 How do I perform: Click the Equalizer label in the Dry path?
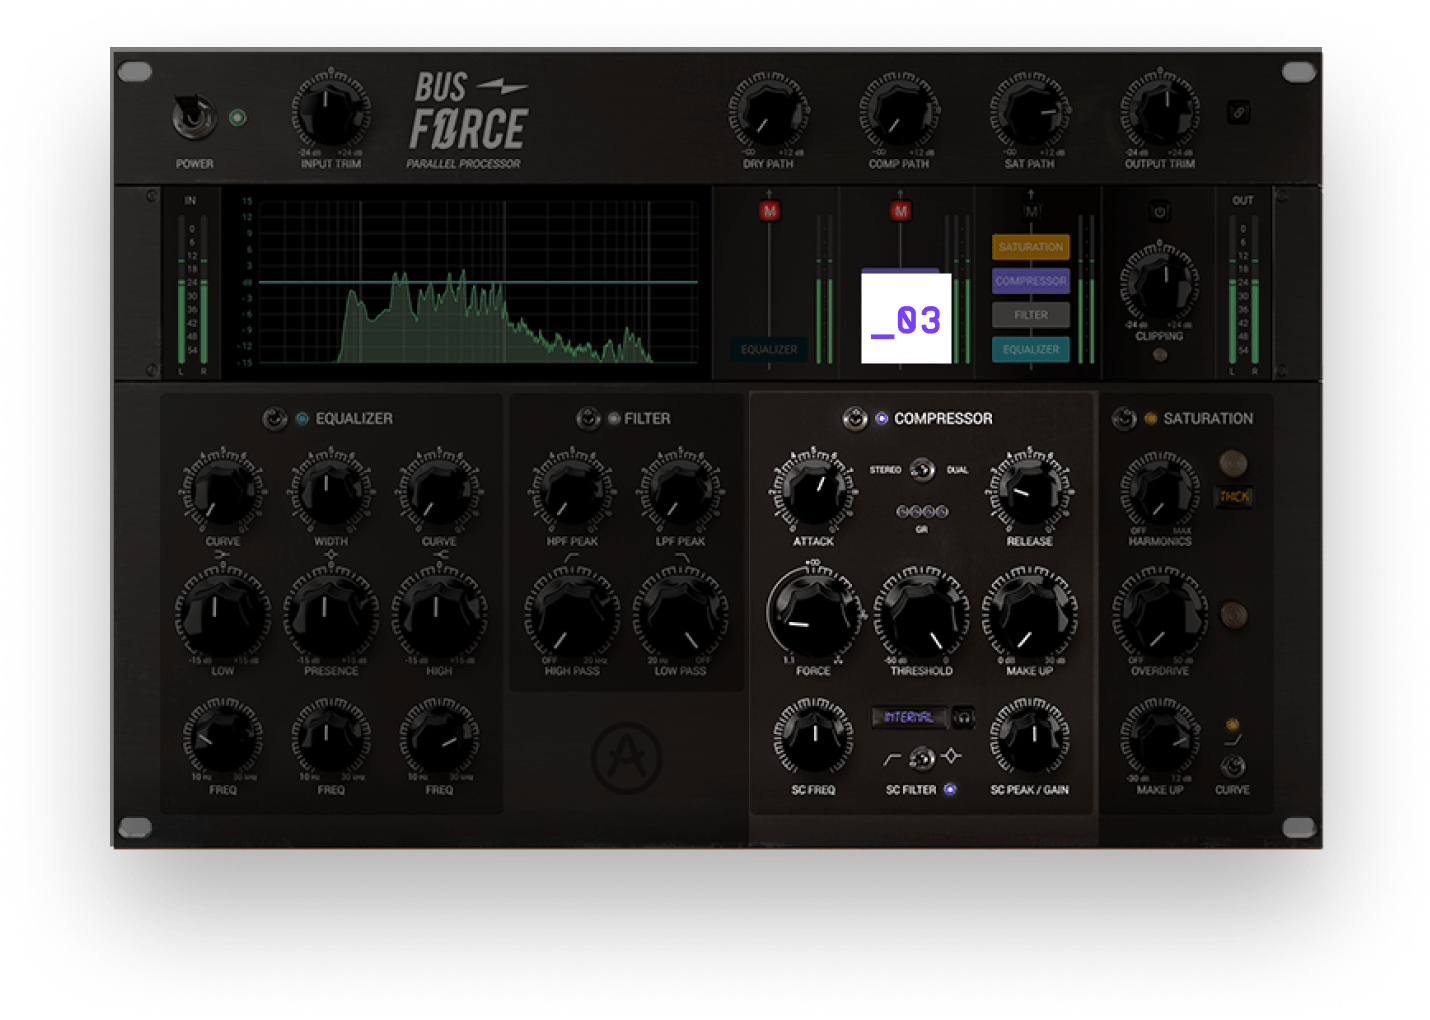coord(769,350)
